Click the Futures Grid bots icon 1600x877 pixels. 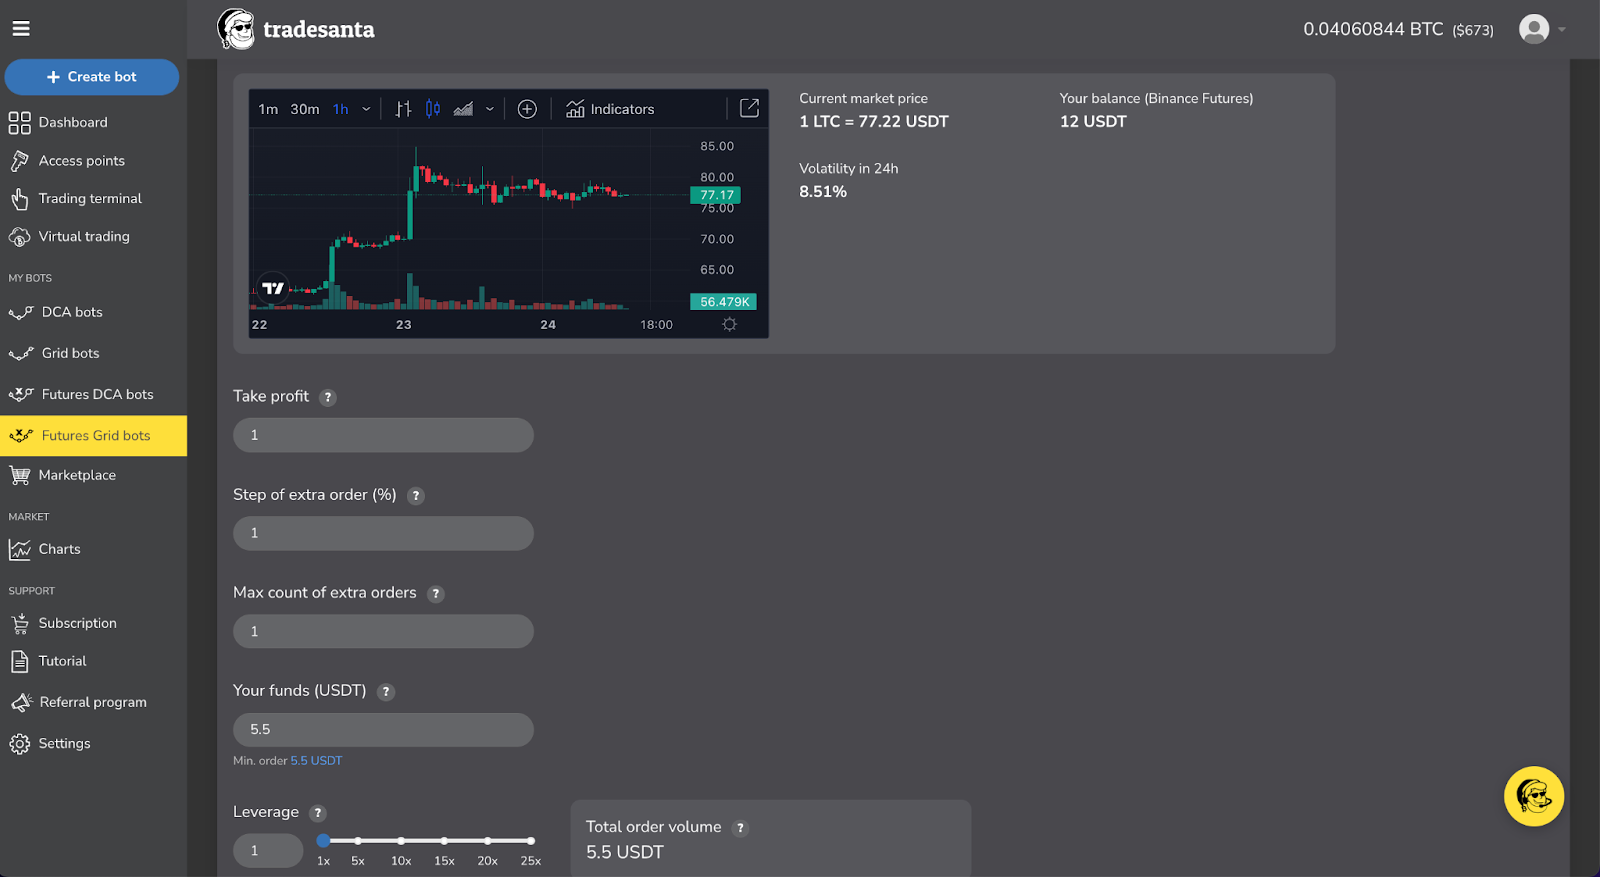21,436
